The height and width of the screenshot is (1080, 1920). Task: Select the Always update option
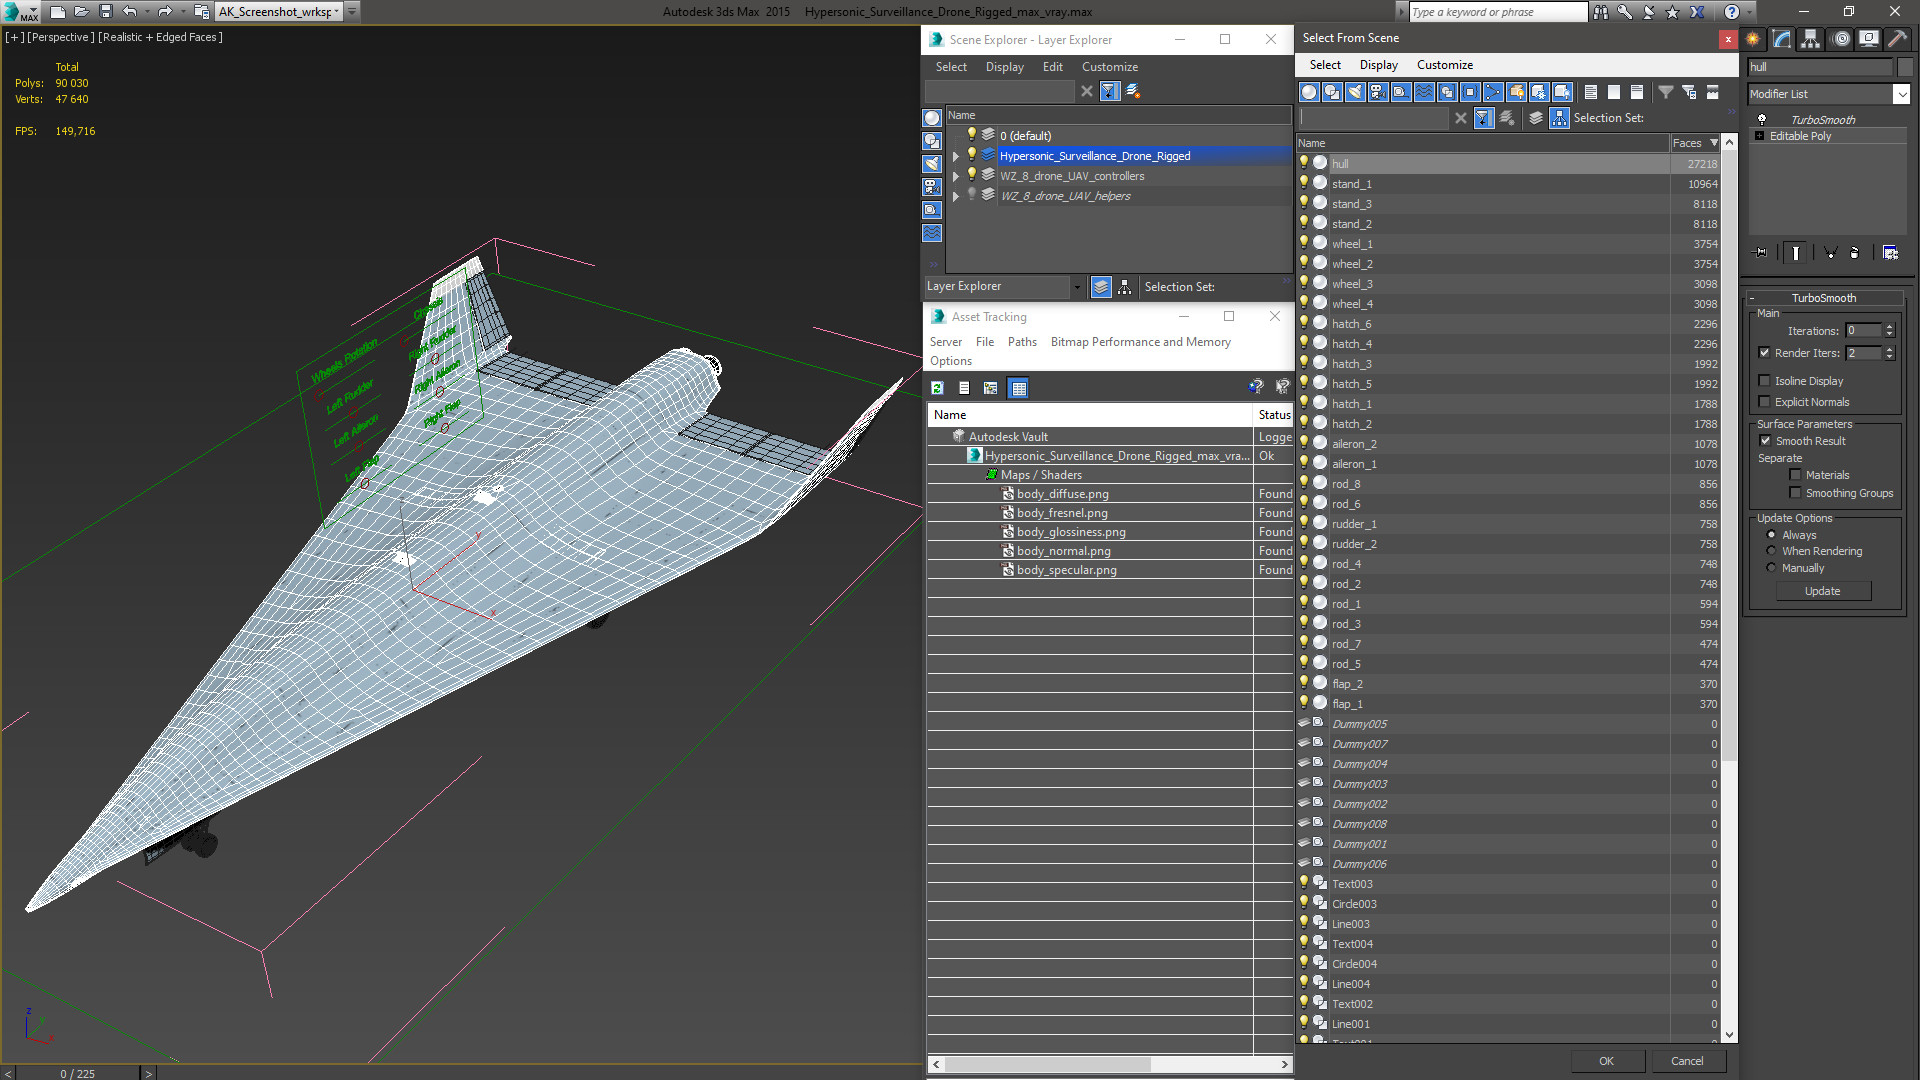click(1771, 535)
